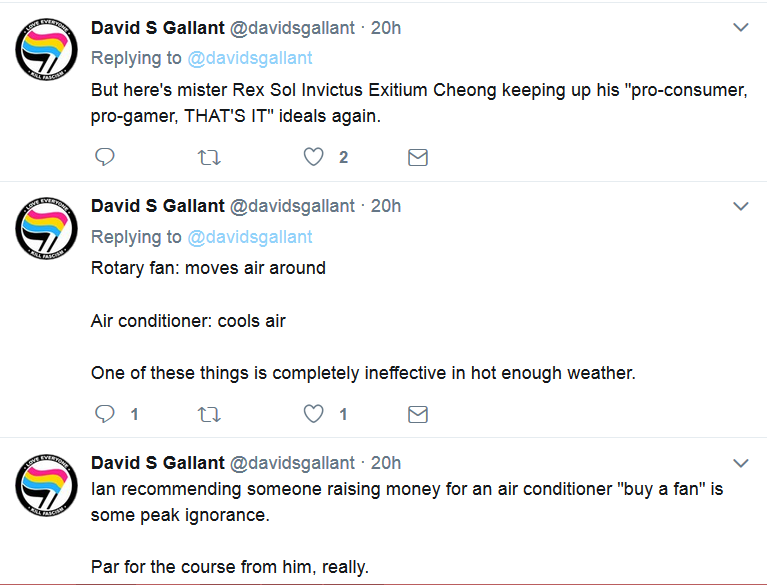View avatar beside Ian recommending tweet

pos(46,485)
